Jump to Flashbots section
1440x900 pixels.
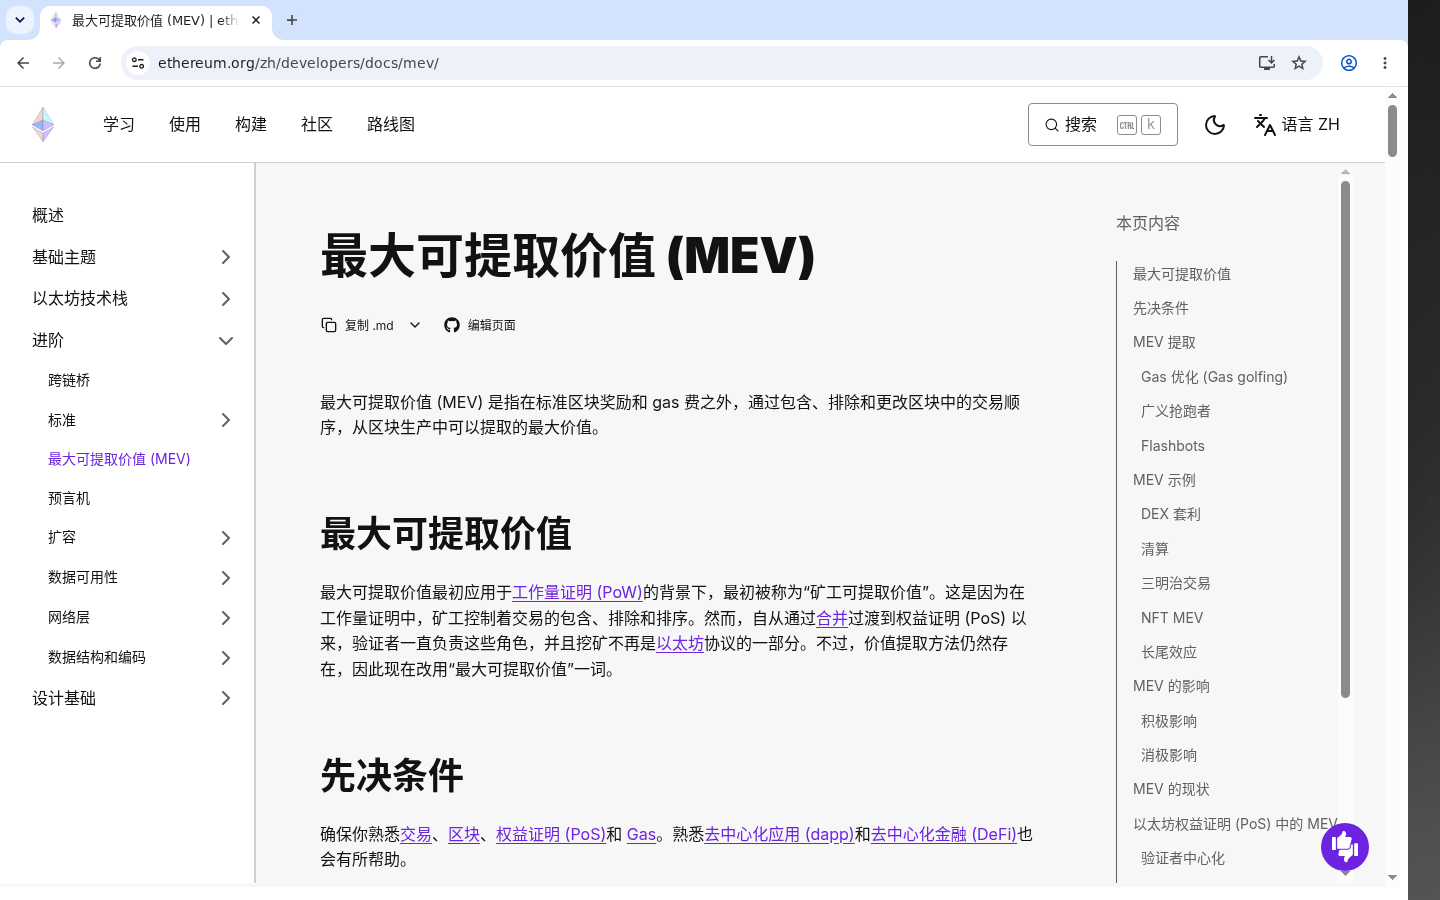(x=1173, y=446)
